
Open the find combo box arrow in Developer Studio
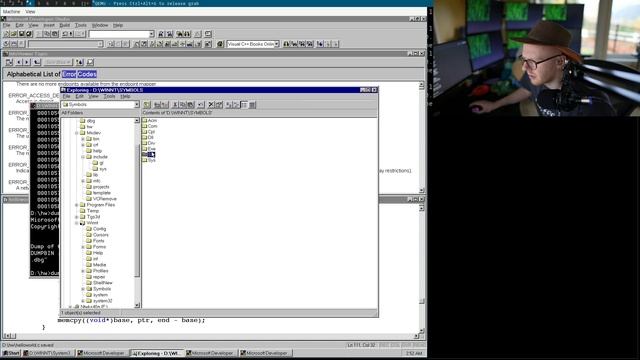[x=151, y=34]
